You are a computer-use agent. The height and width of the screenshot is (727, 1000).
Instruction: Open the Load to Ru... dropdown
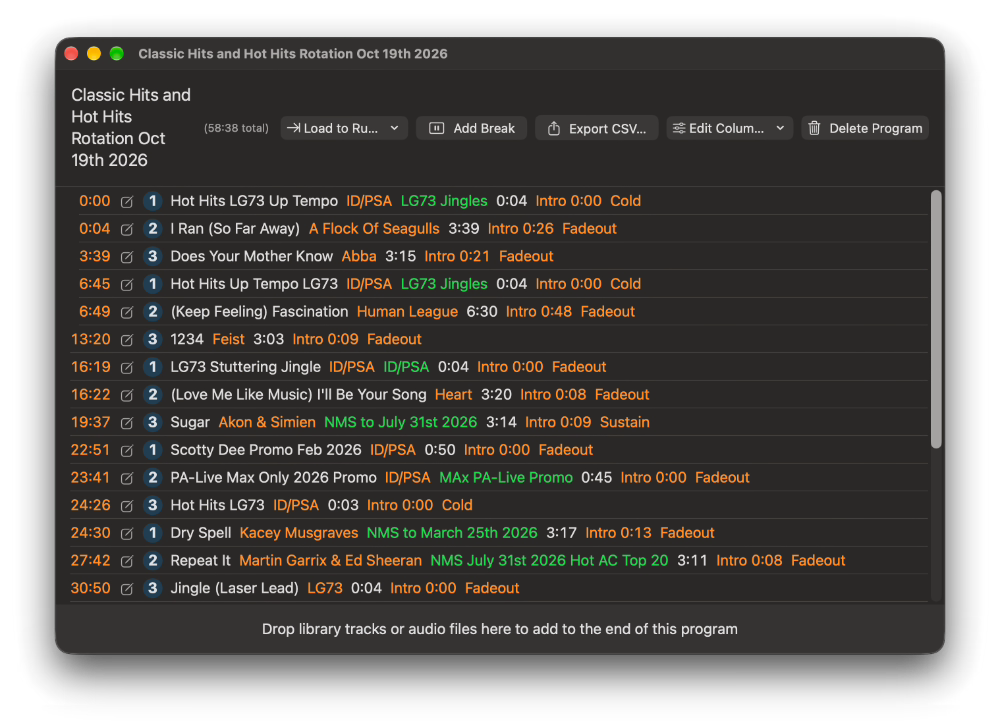click(x=344, y=128)
